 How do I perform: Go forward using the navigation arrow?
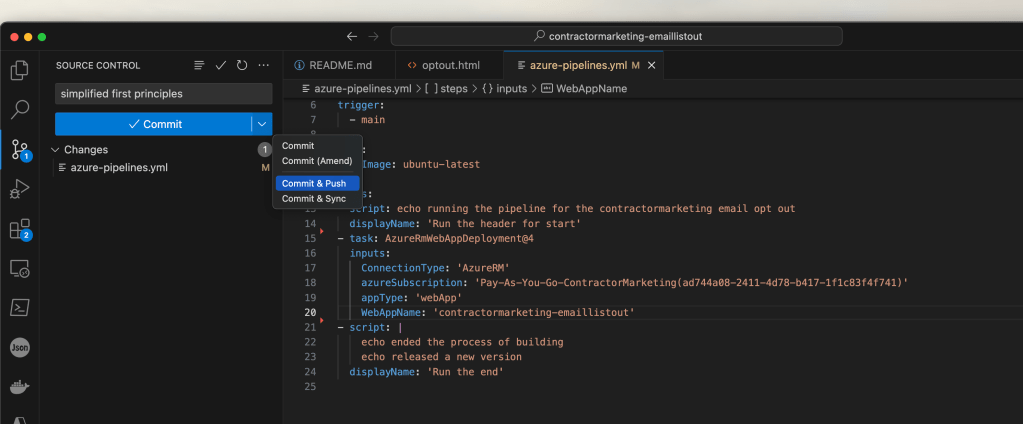[373, 37]
